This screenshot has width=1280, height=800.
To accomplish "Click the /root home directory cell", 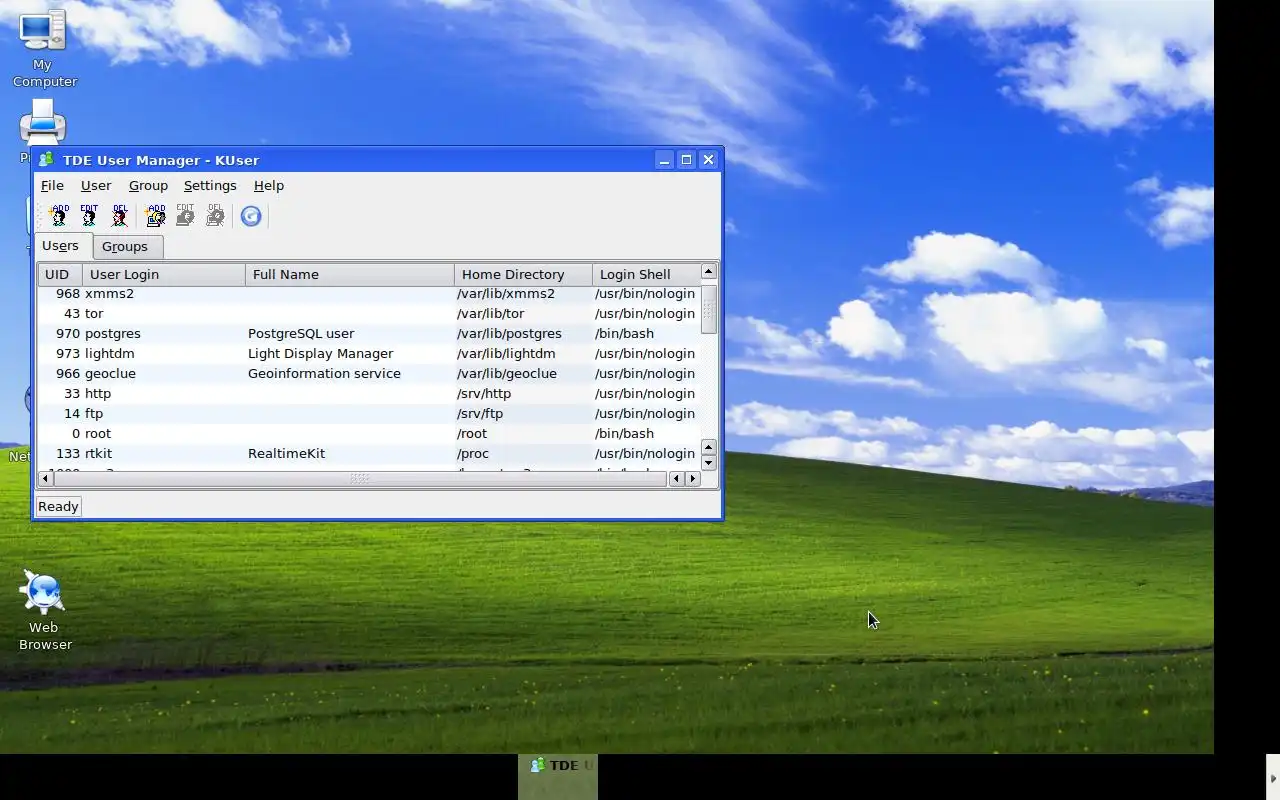I will [472, 434].
